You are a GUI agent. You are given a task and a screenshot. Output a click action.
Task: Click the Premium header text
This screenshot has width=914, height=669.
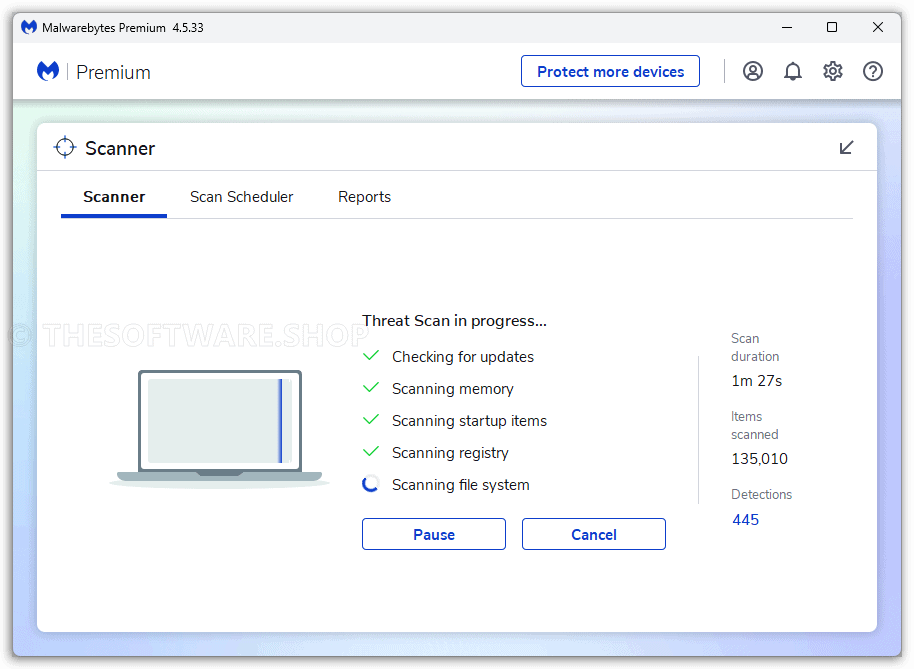(113, 72)
